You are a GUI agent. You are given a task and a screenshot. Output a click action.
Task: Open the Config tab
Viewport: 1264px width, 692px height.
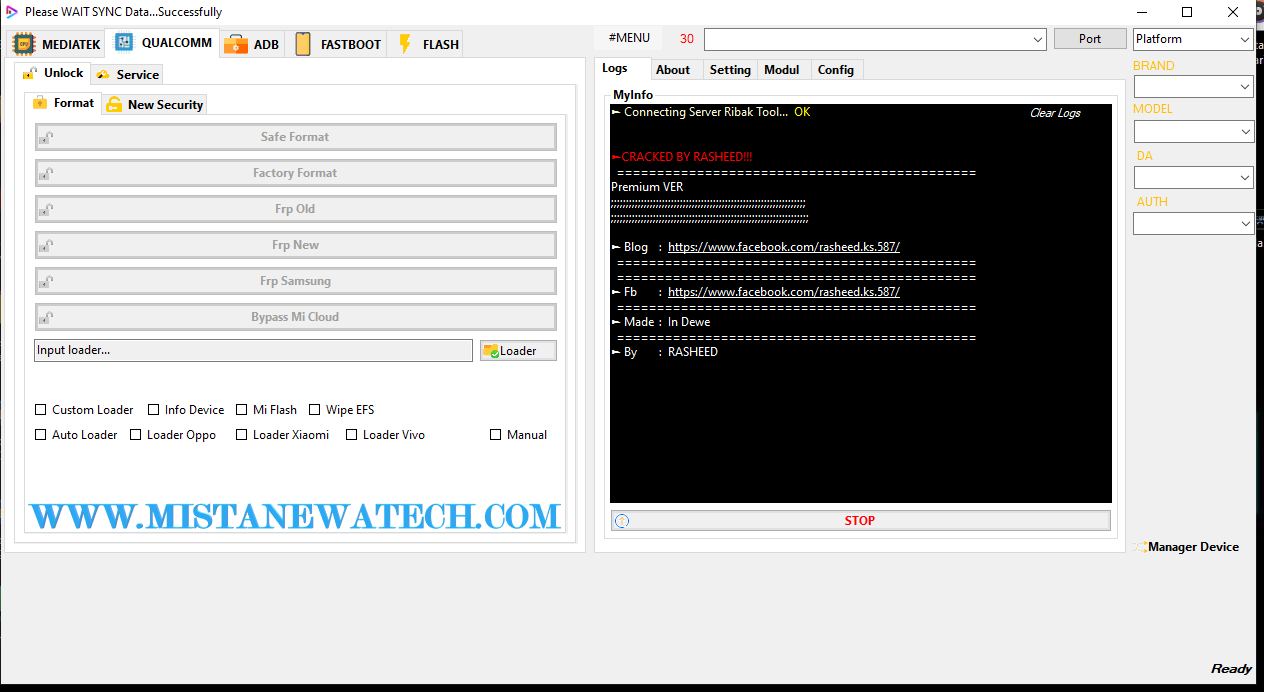[x=836, y=70]
